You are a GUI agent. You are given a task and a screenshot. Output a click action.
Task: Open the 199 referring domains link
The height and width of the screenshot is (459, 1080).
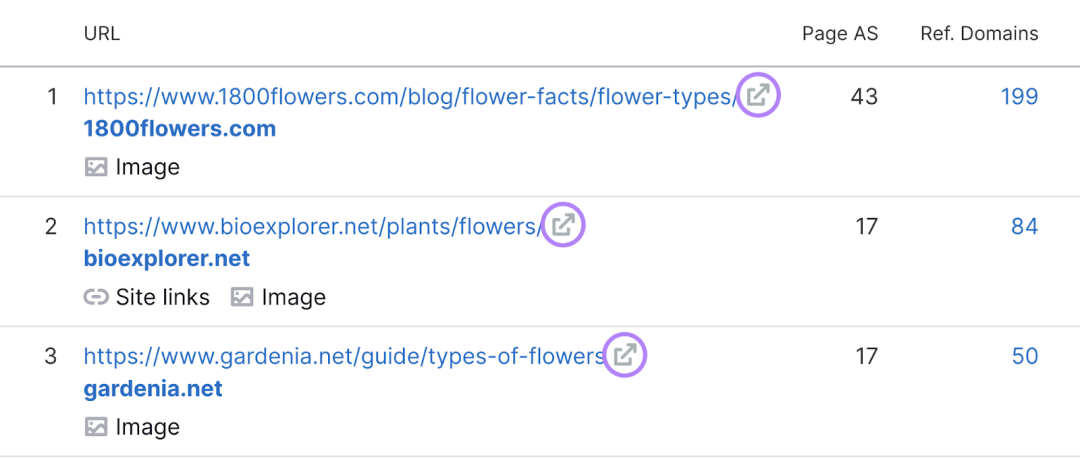point(1019,96)
